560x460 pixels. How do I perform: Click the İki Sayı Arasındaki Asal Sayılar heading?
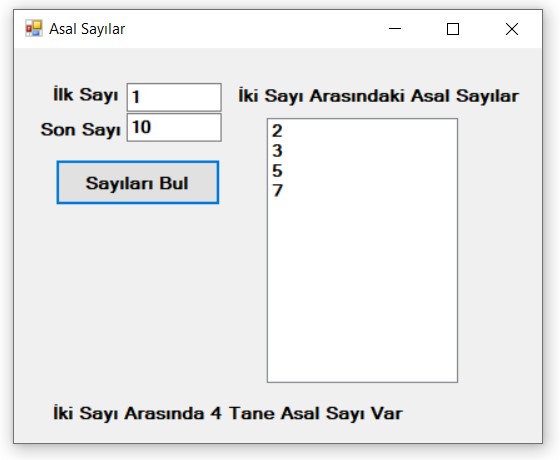click(x=379, y=96)
